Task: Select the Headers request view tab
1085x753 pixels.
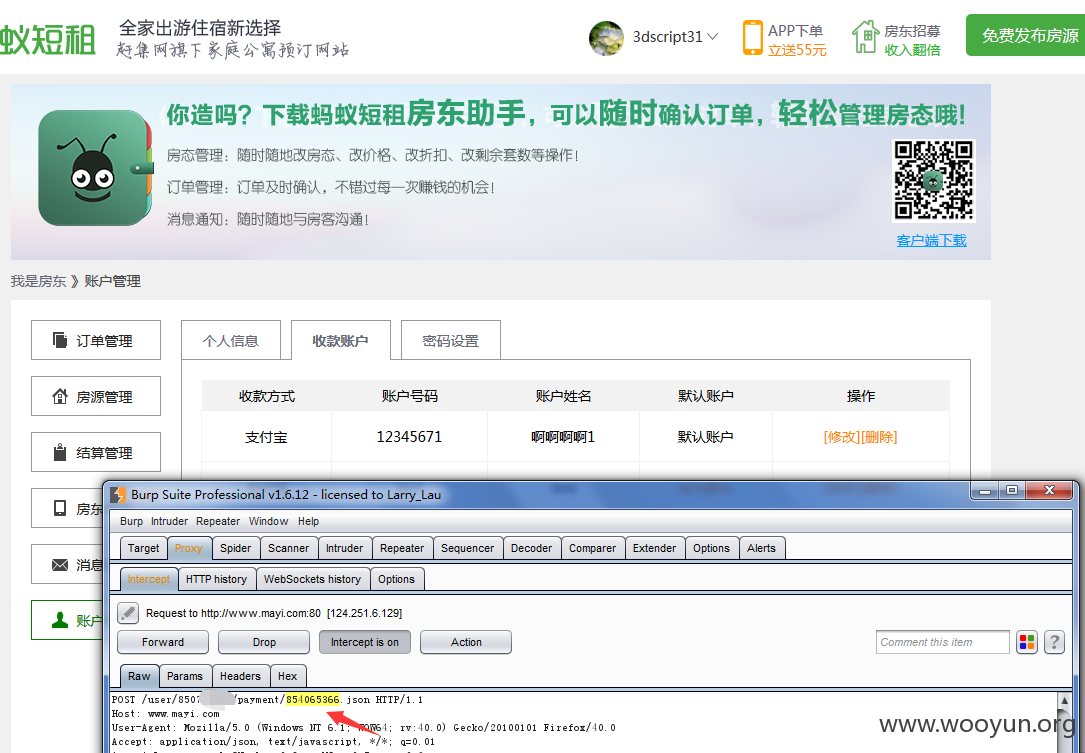Action: [240, 675]
